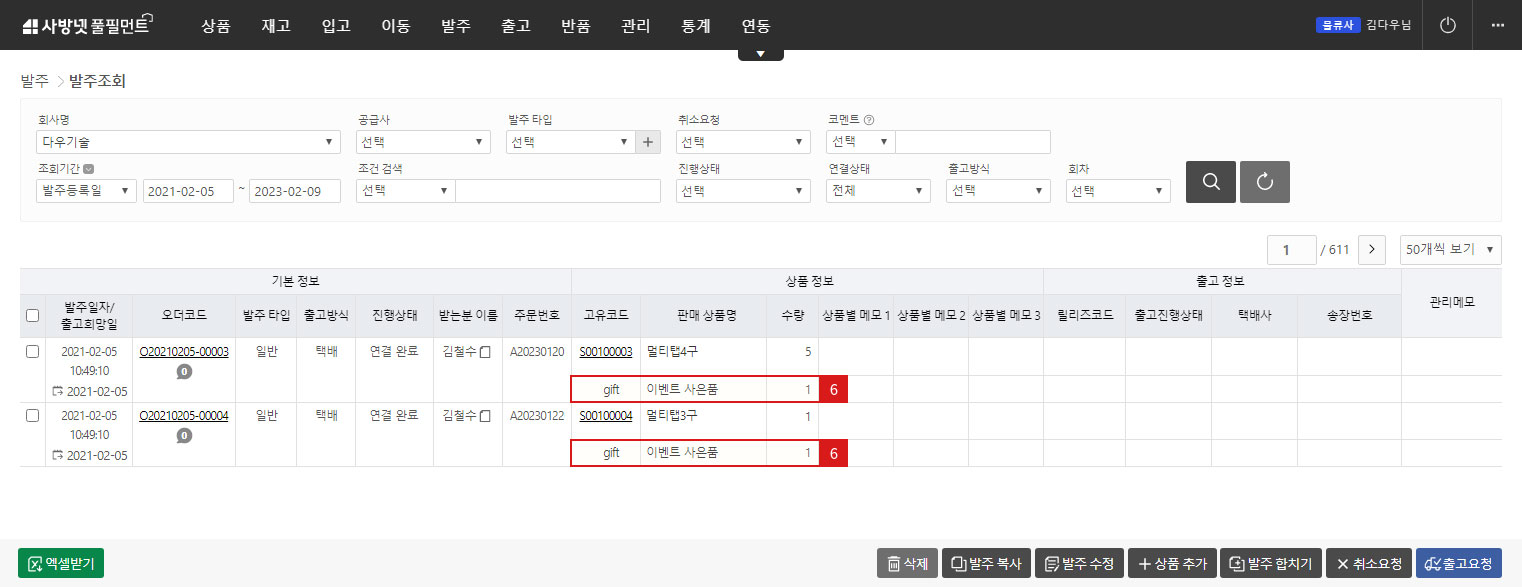Screen dimensions: 1522x587
Task: Open the 회사명 dropdown showing 다우기술
Action: 187,141
